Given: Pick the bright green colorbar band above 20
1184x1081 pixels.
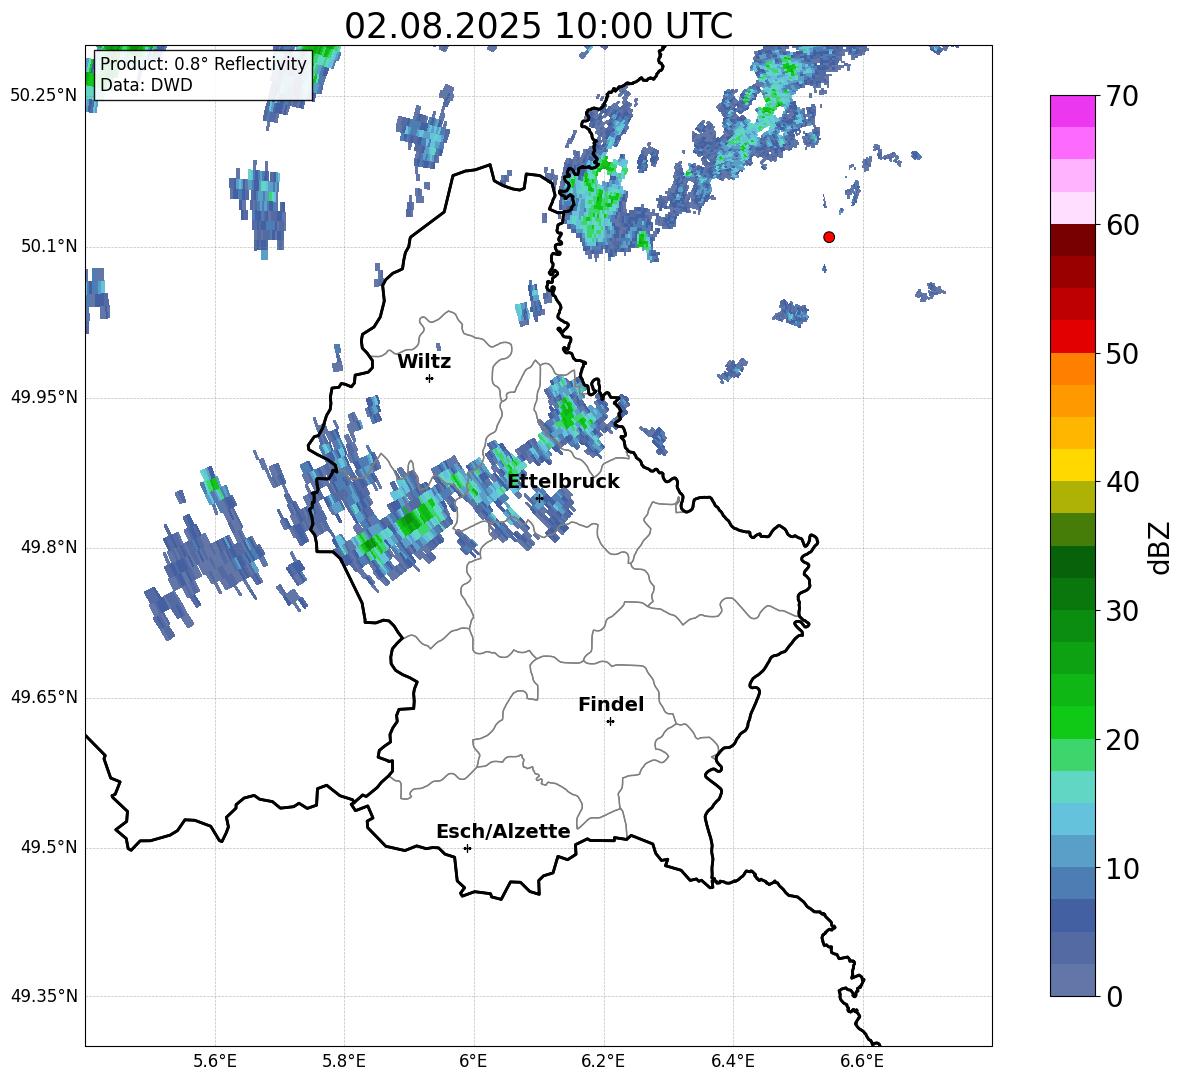Looking at the screenshot, I should (x=1072, y=722).
